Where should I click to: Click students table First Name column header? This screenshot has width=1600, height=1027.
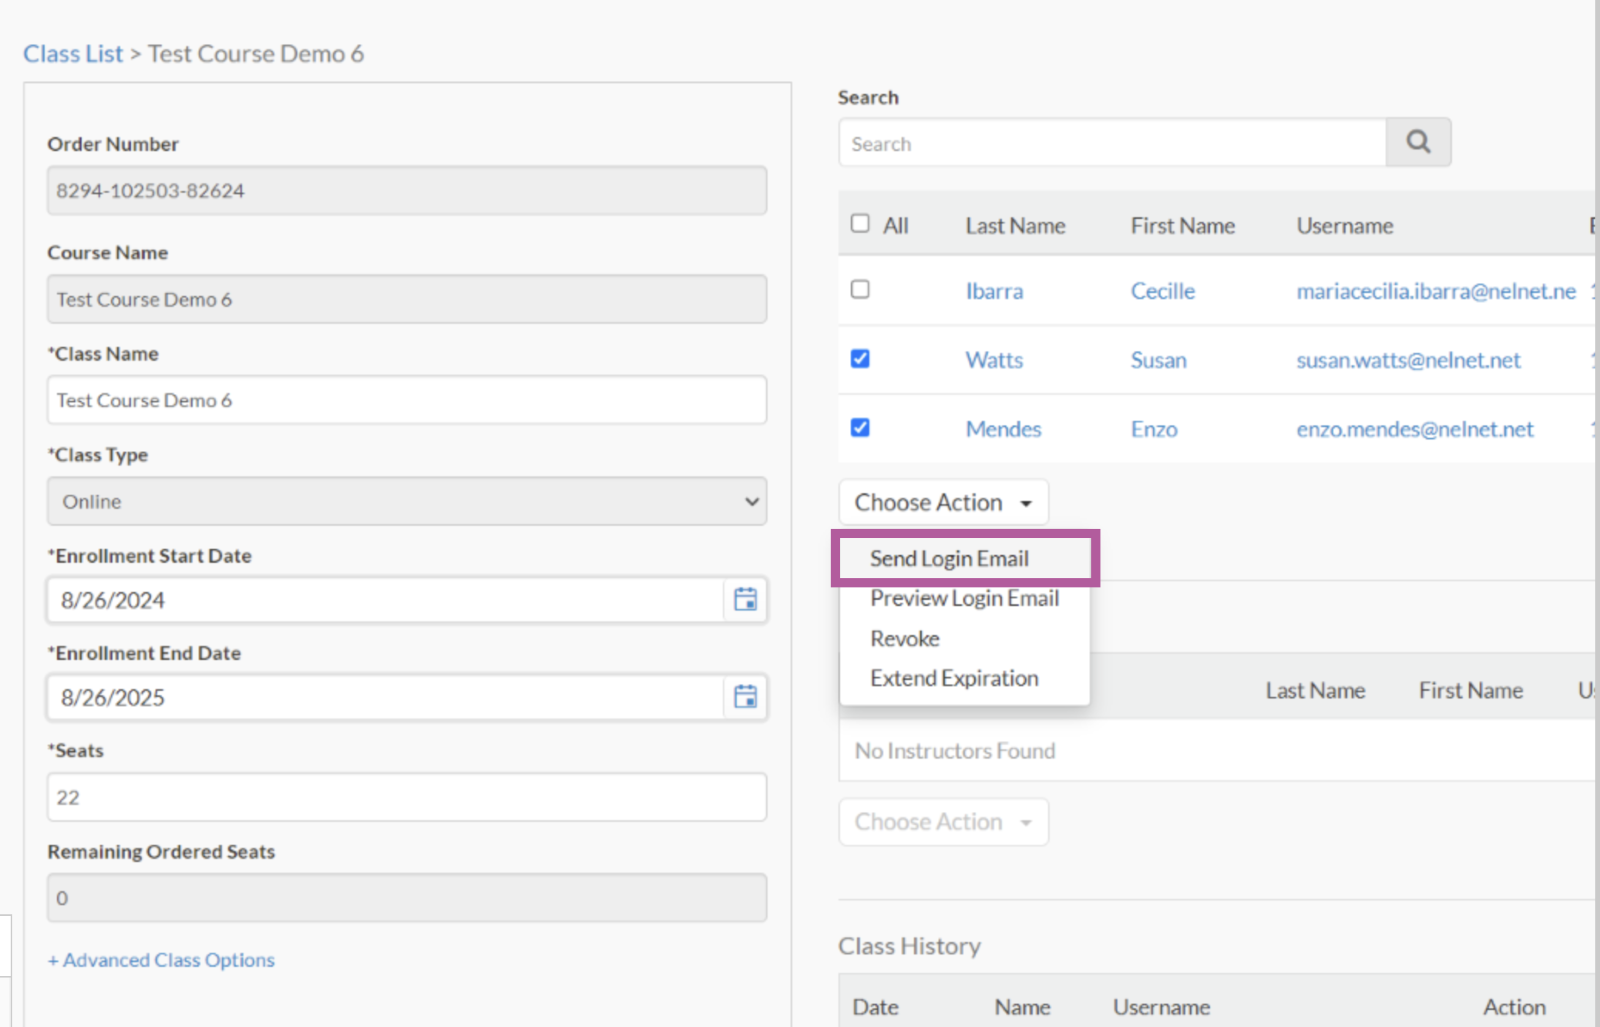point(1183,226)
